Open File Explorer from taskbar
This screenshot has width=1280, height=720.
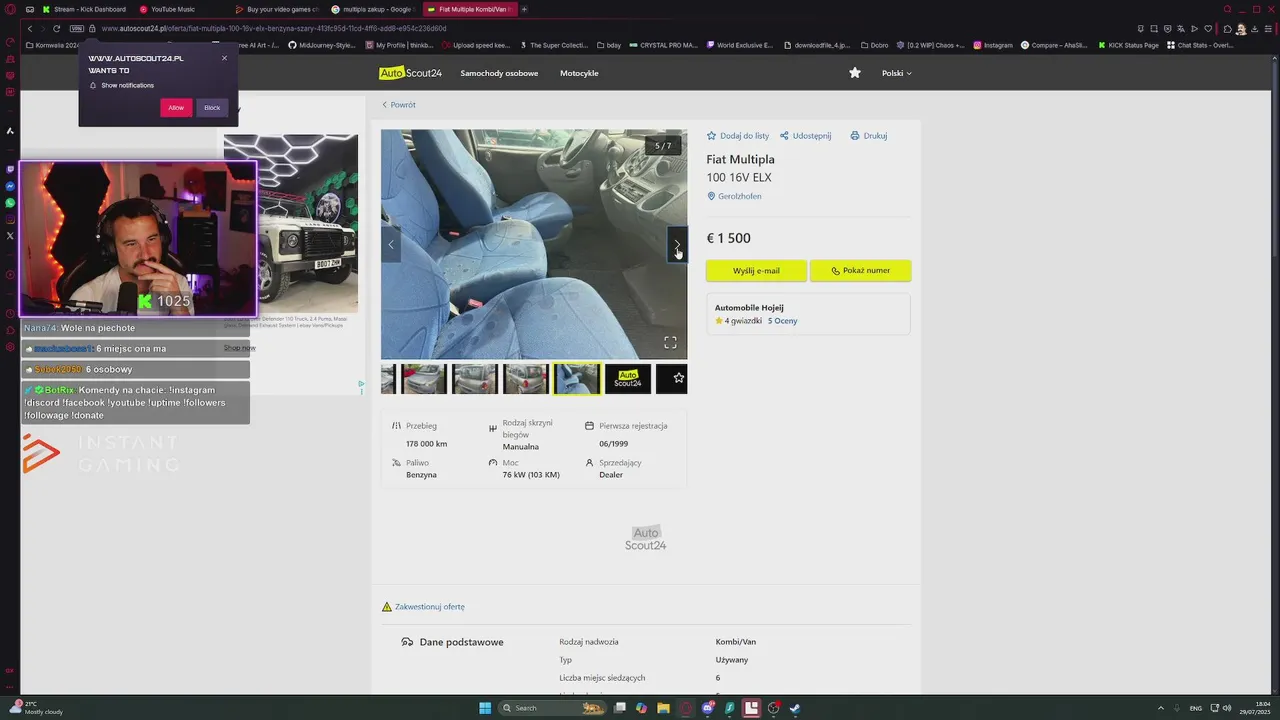tap(663, 708)
